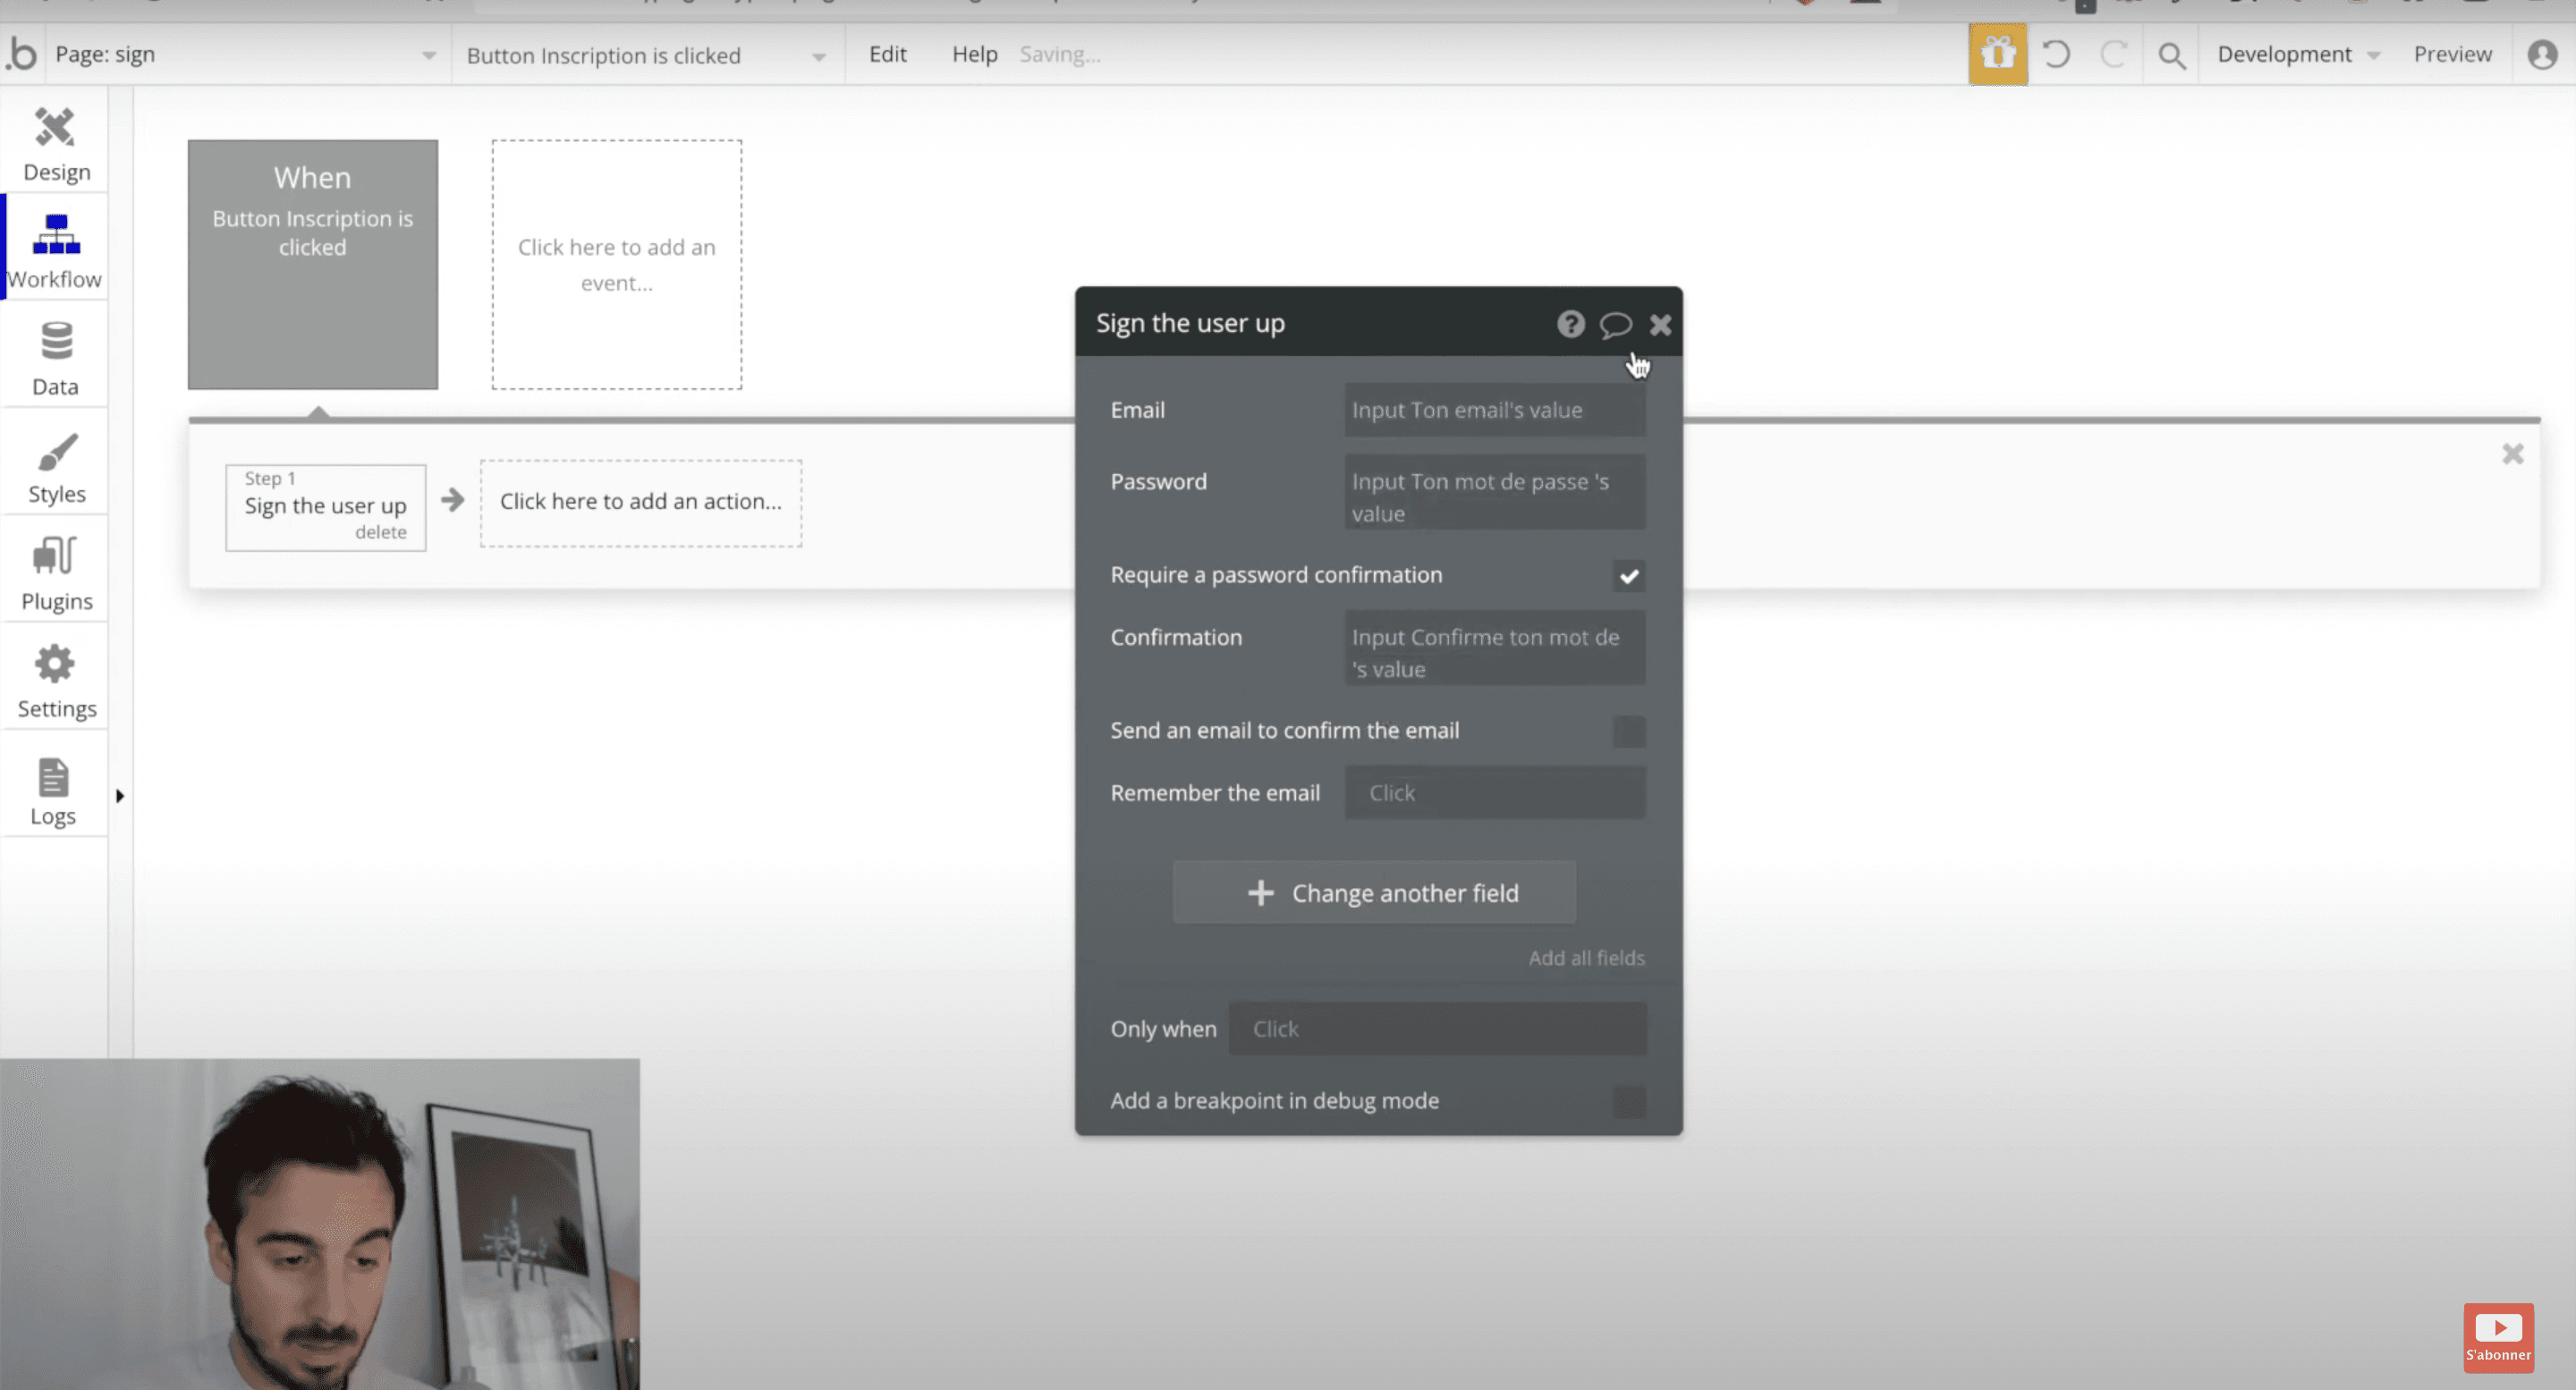Open the Button Inscription is clicked dropdown

click(x=819, y=55)
